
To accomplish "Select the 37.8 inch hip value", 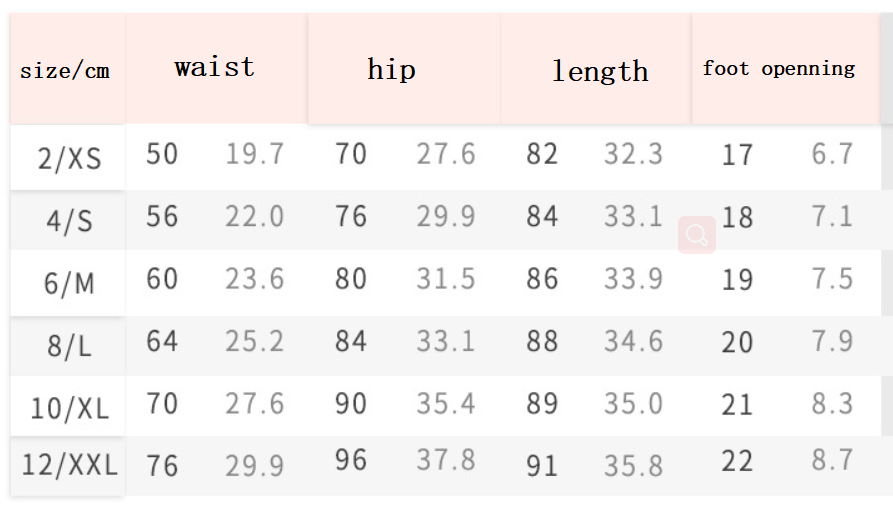I will coord(446,461).
